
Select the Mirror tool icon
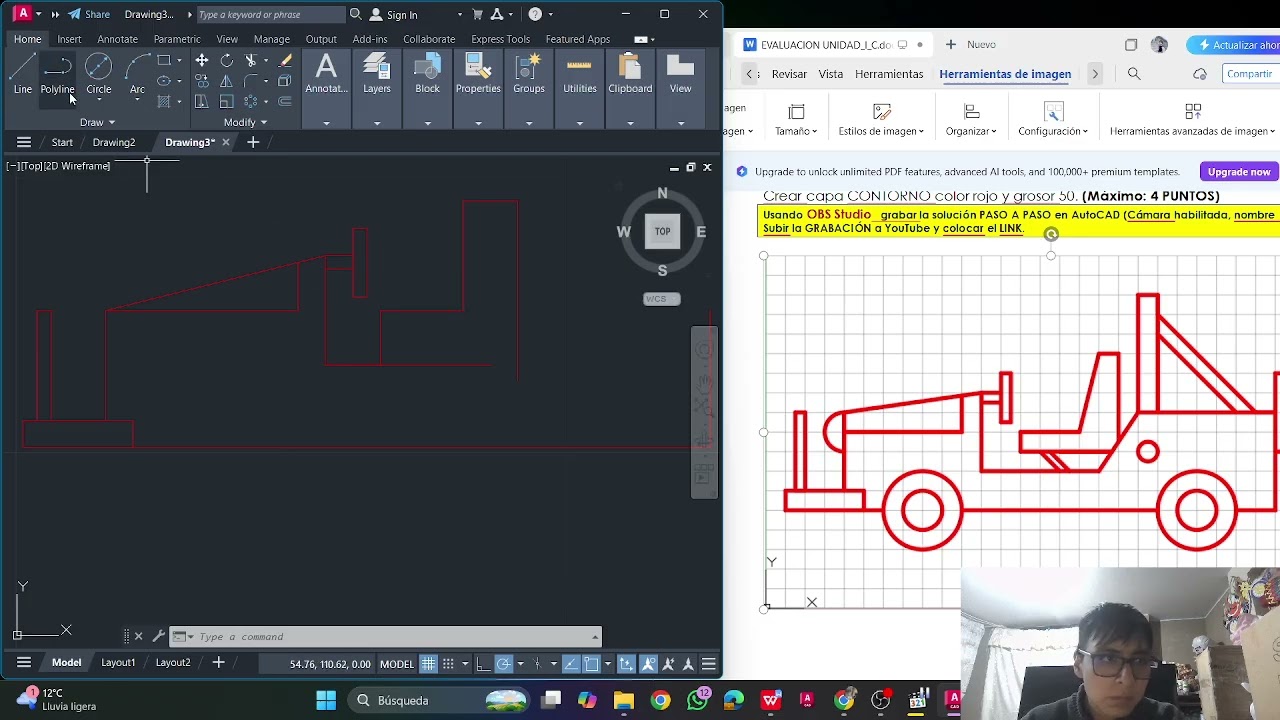point(227,81)
